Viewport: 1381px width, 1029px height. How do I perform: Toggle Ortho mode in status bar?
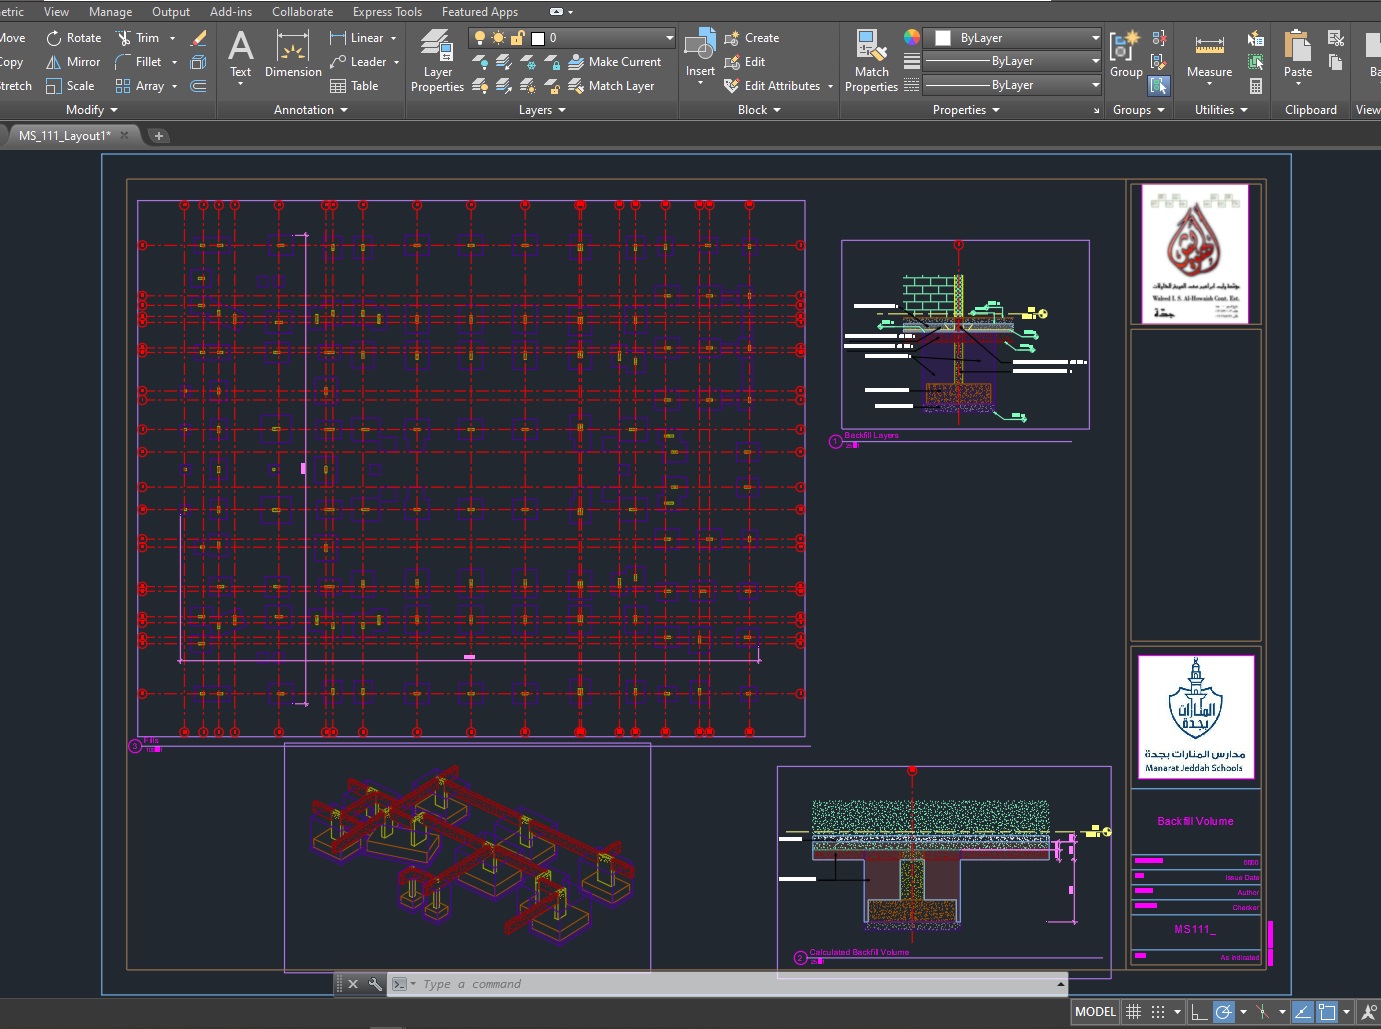(x=1199, y=1012)
